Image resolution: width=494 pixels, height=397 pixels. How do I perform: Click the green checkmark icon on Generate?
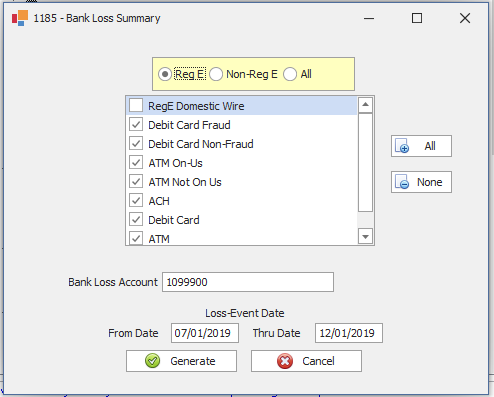153,361
